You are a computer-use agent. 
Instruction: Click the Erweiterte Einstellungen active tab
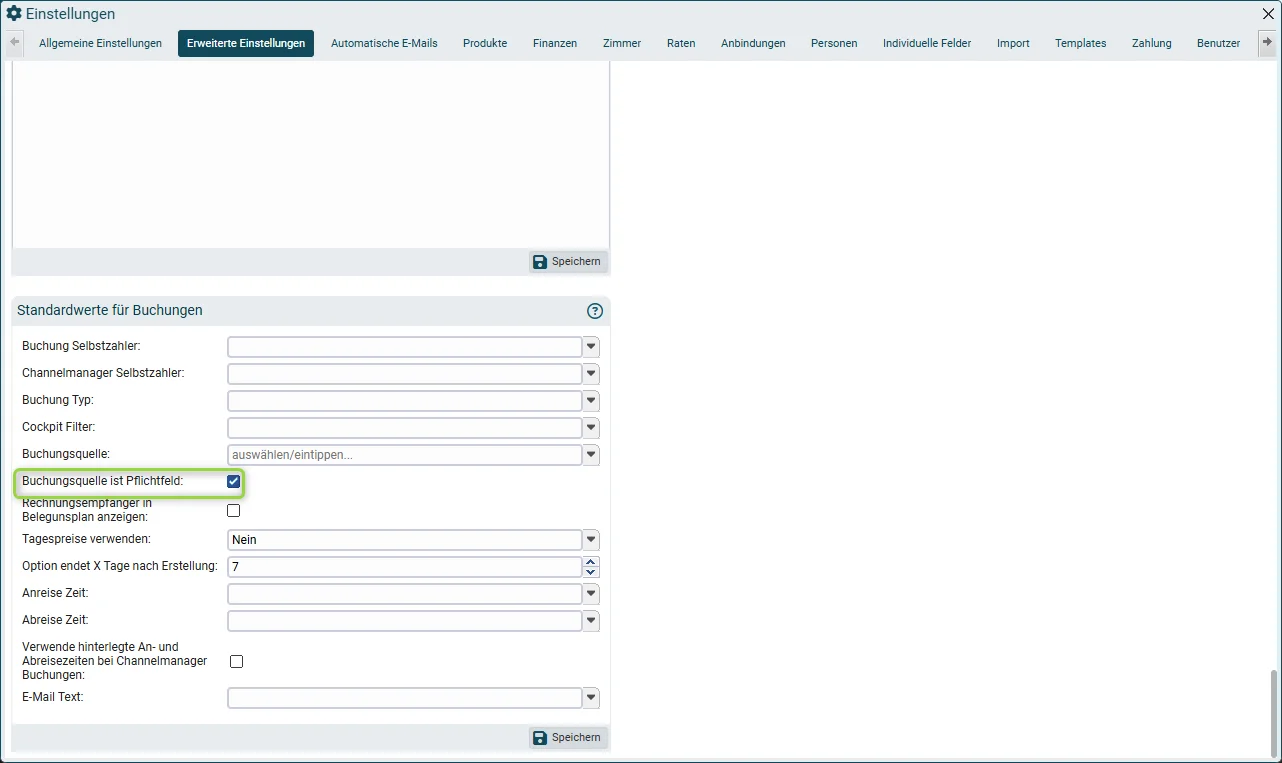tap(246, 43)
